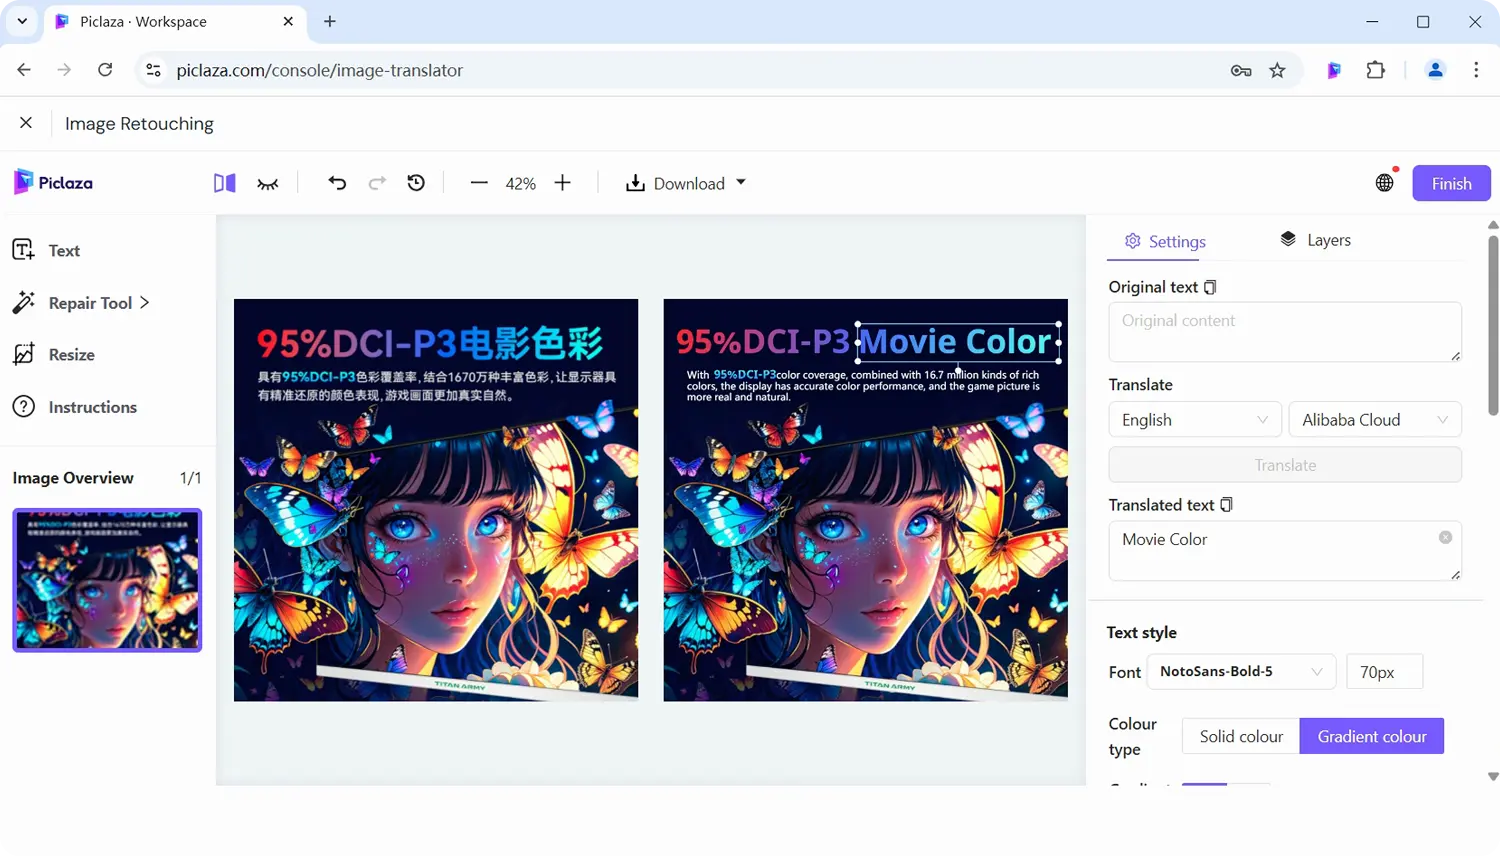View site information icon in address bar
The width and height of the screenshot is (1500, 856).
click(153, 70)
